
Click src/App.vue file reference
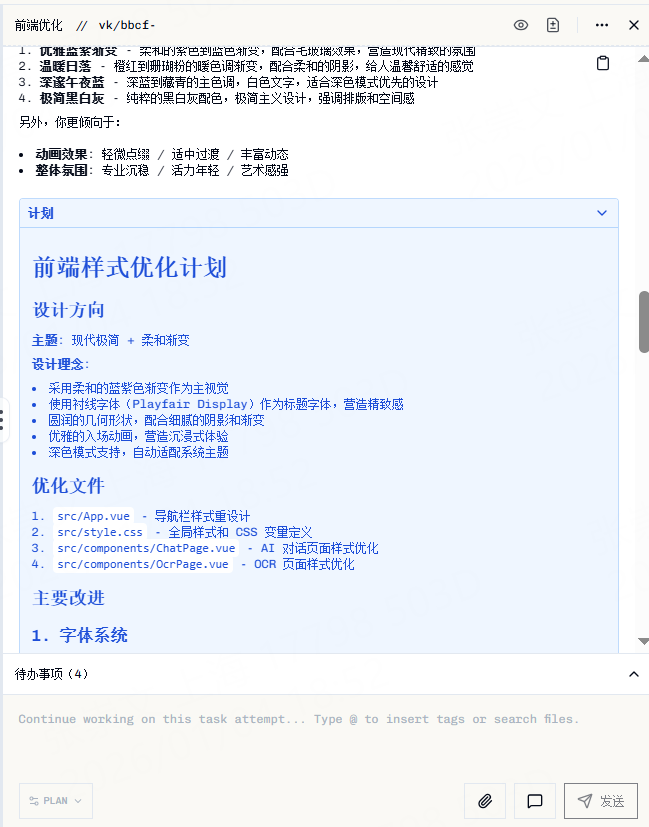pyautogui.click(x=93, y=516)
